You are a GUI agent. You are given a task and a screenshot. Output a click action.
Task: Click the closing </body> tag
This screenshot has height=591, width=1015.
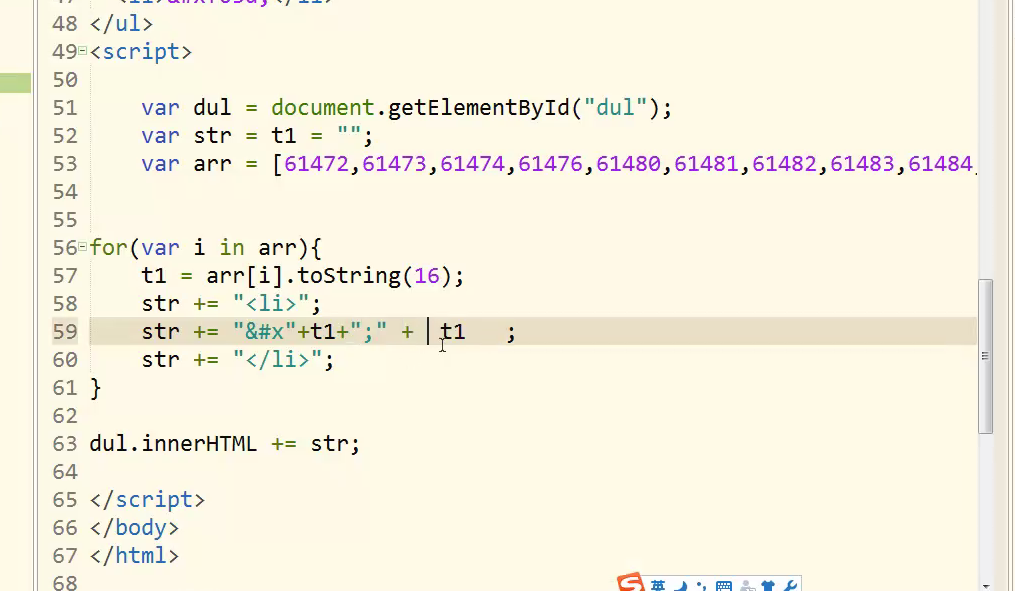134,528
